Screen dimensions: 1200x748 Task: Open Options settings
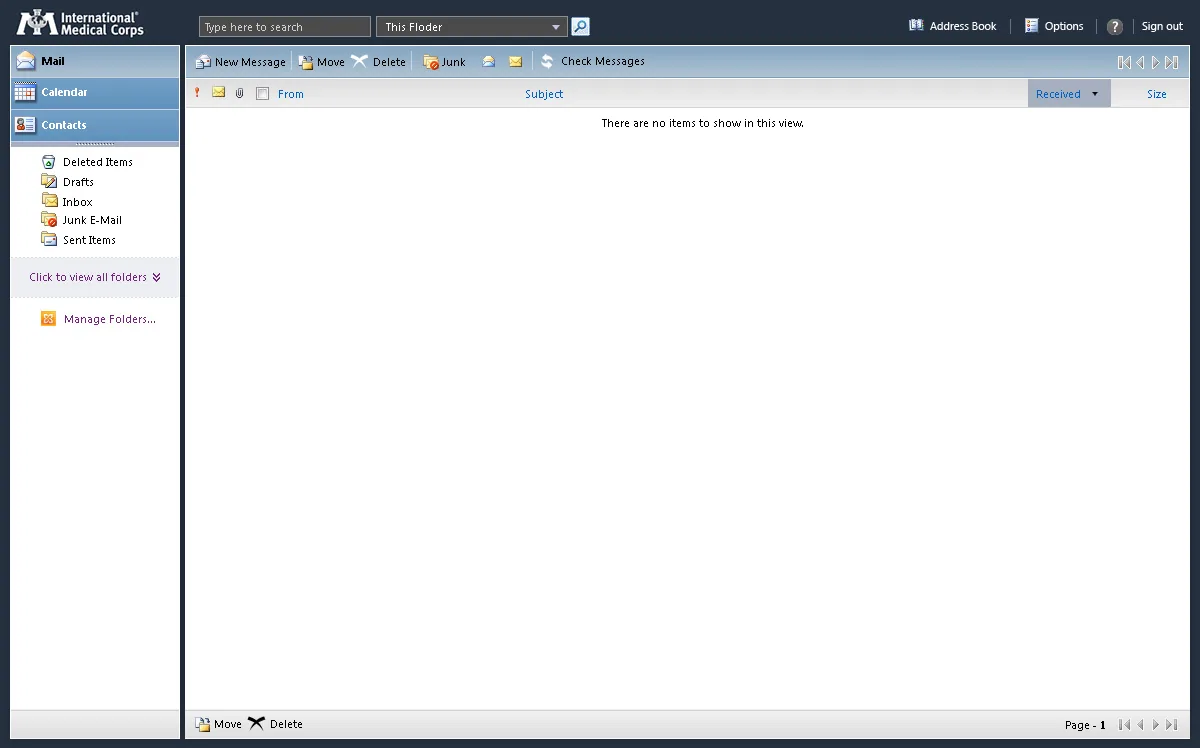pyautogui.click(x=1054, y=26)
